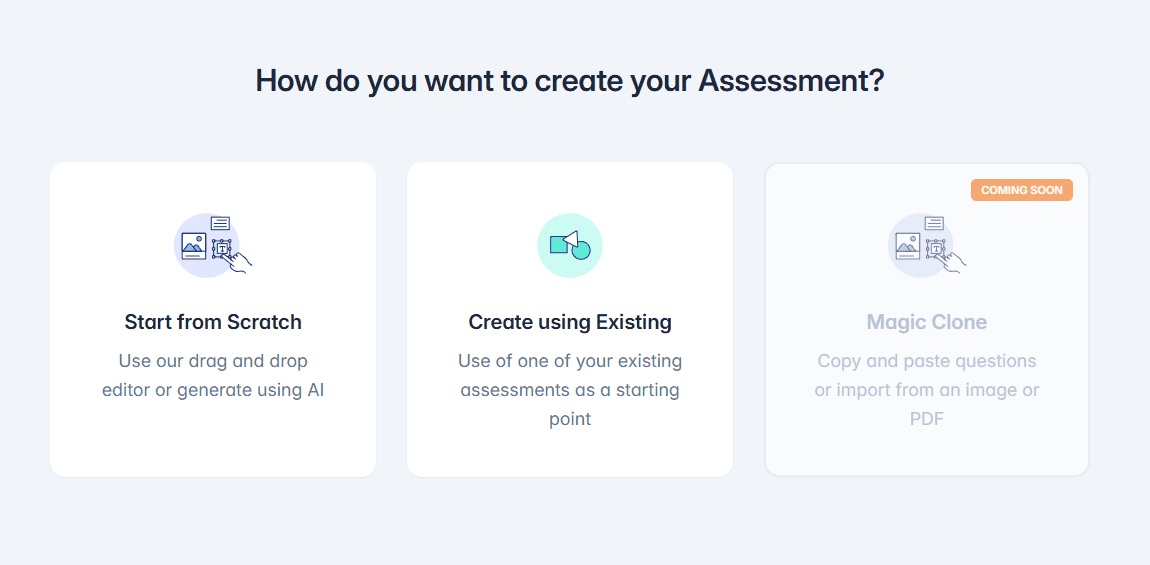Select the Start from Scratch title
This screenshot has width=1150, height=565.
213,322
